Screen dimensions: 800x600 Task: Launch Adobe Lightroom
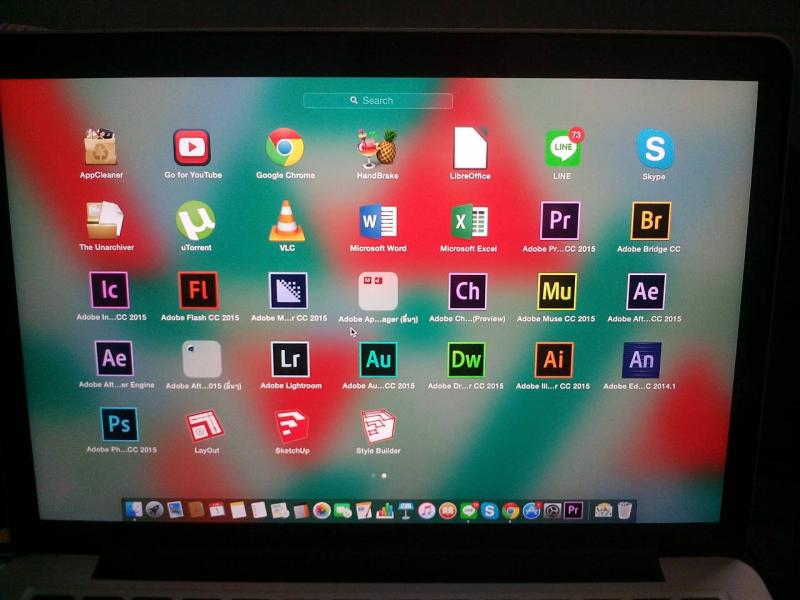[x=290, y=359]
